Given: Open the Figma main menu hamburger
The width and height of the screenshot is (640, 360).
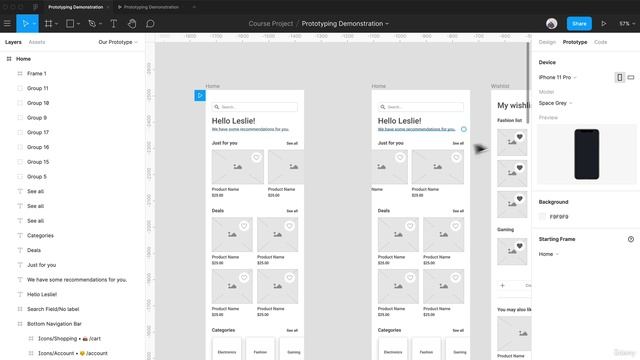Looking at the screenshot, I should tap(7, 24).
